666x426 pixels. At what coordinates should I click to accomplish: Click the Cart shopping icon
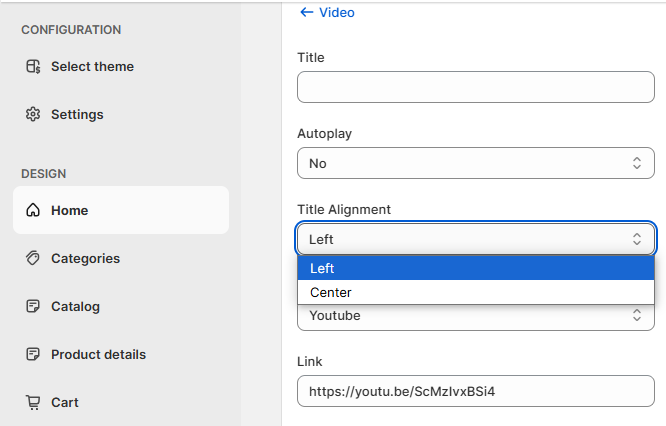pos(33,402)
